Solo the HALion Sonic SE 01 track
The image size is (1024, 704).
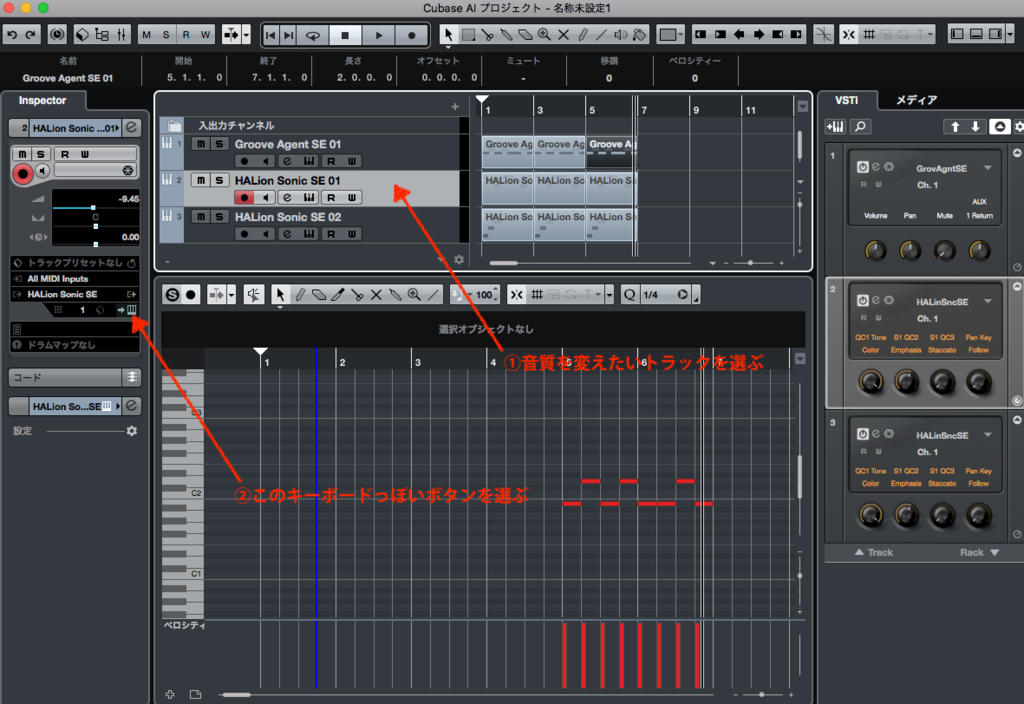tap(219, 180)
